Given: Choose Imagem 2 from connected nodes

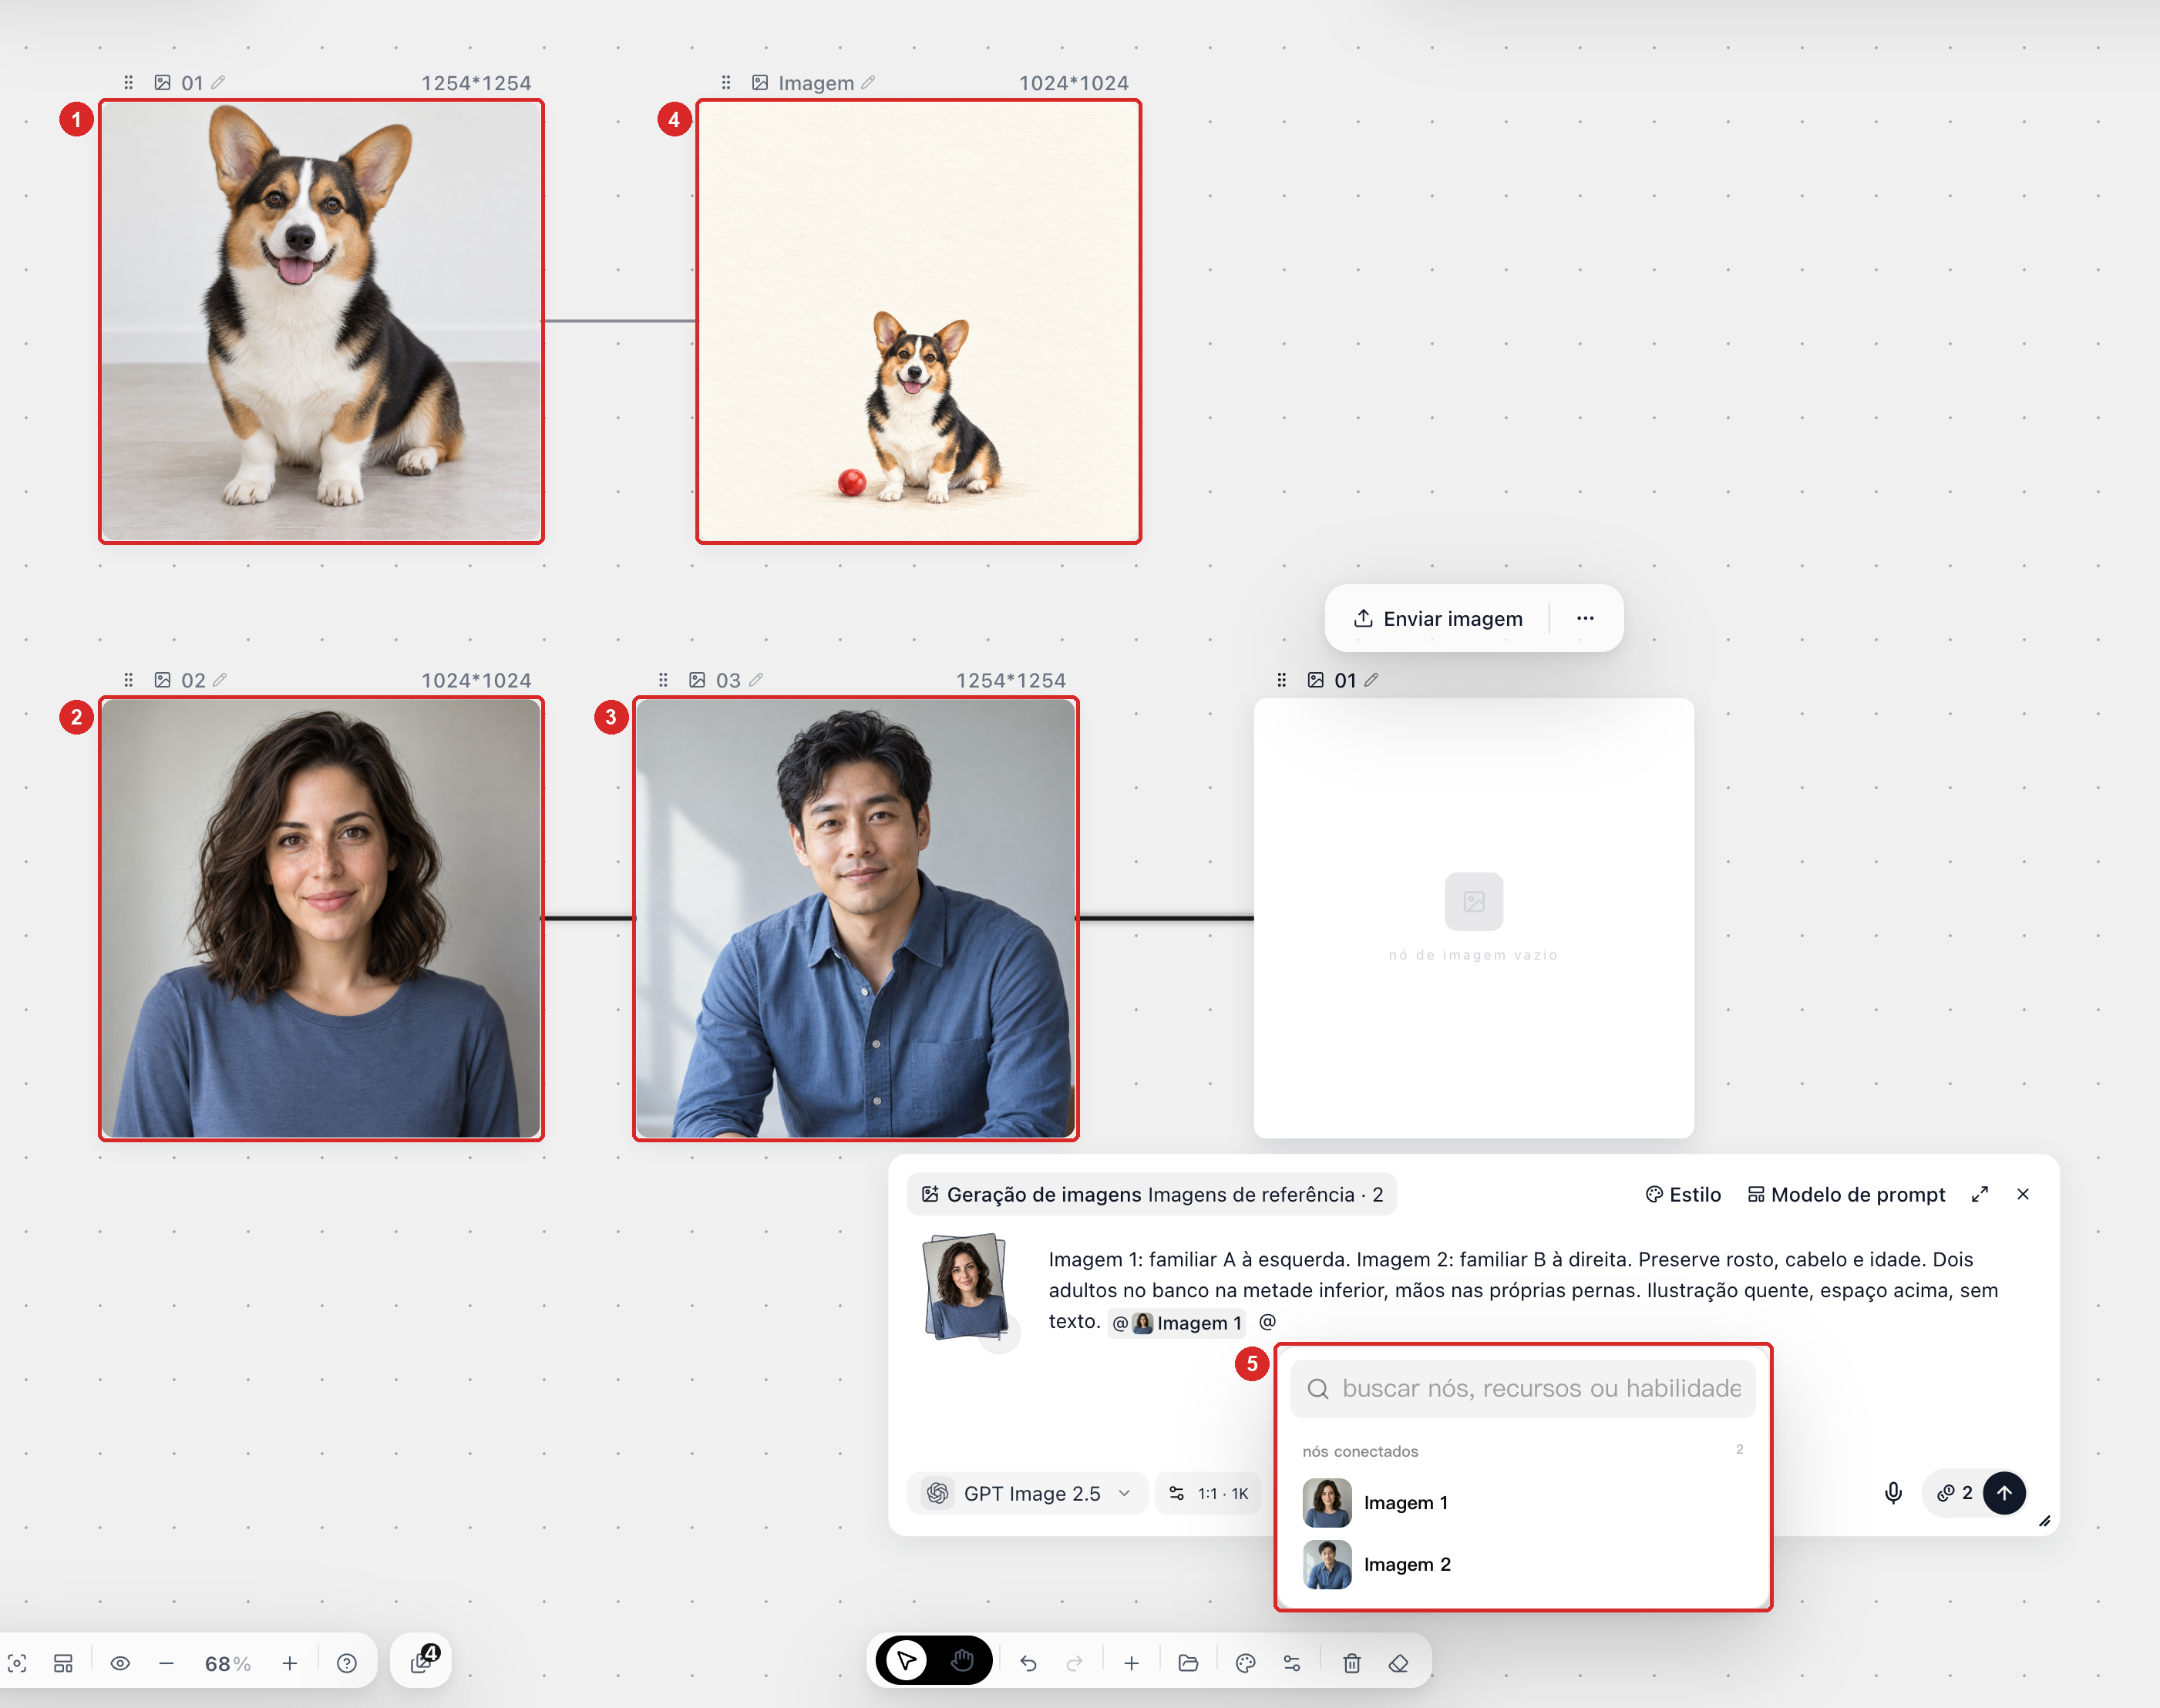Looking at the screenshot, I should tap(1523, 1564).
